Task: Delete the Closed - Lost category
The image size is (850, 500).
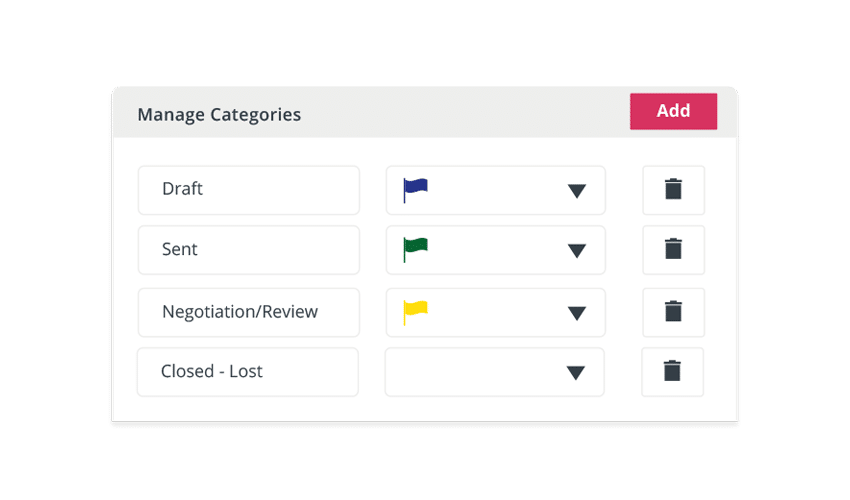Action: pyautogui.click(x=673, y=371)
